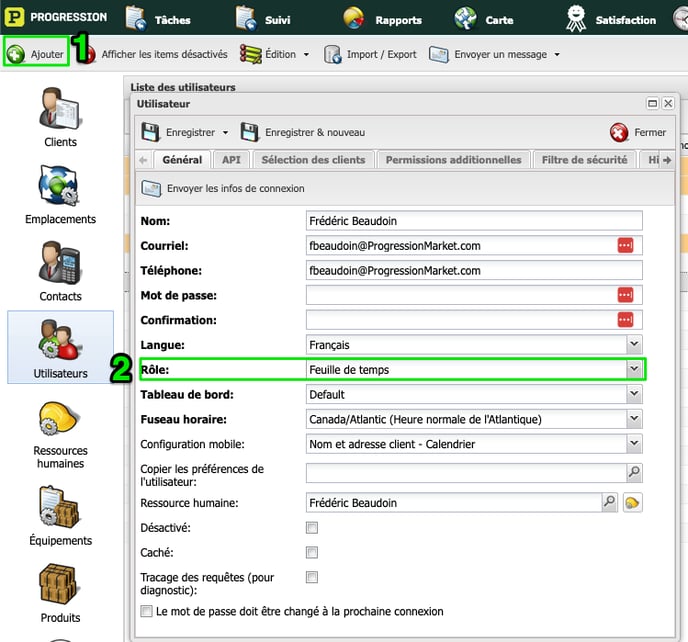Switch to Sélection des clients tab
This screenshot has width=688, height=642.
(313, 160)
